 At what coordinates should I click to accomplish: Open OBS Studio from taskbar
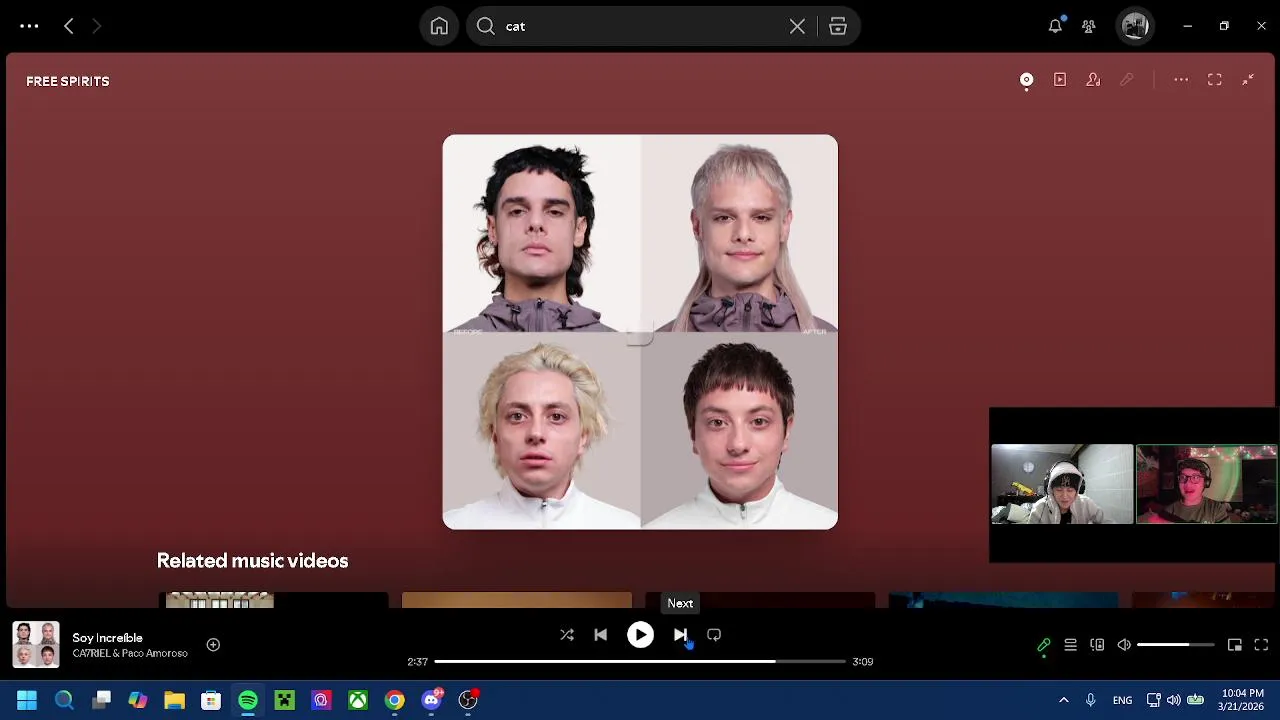468,700
